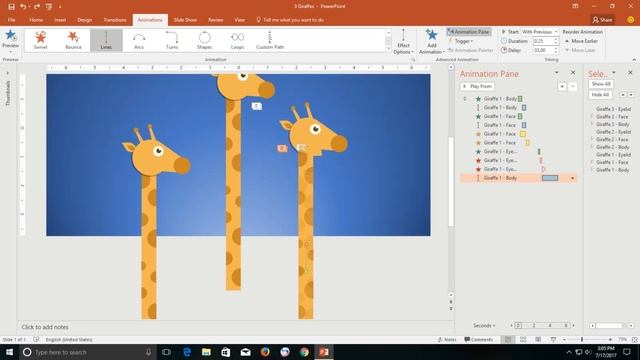Image resolution: width=640 pixels, height=360 pixels.
Task: Click Hide All in Selection pane
Action: (x=600, y=95)
